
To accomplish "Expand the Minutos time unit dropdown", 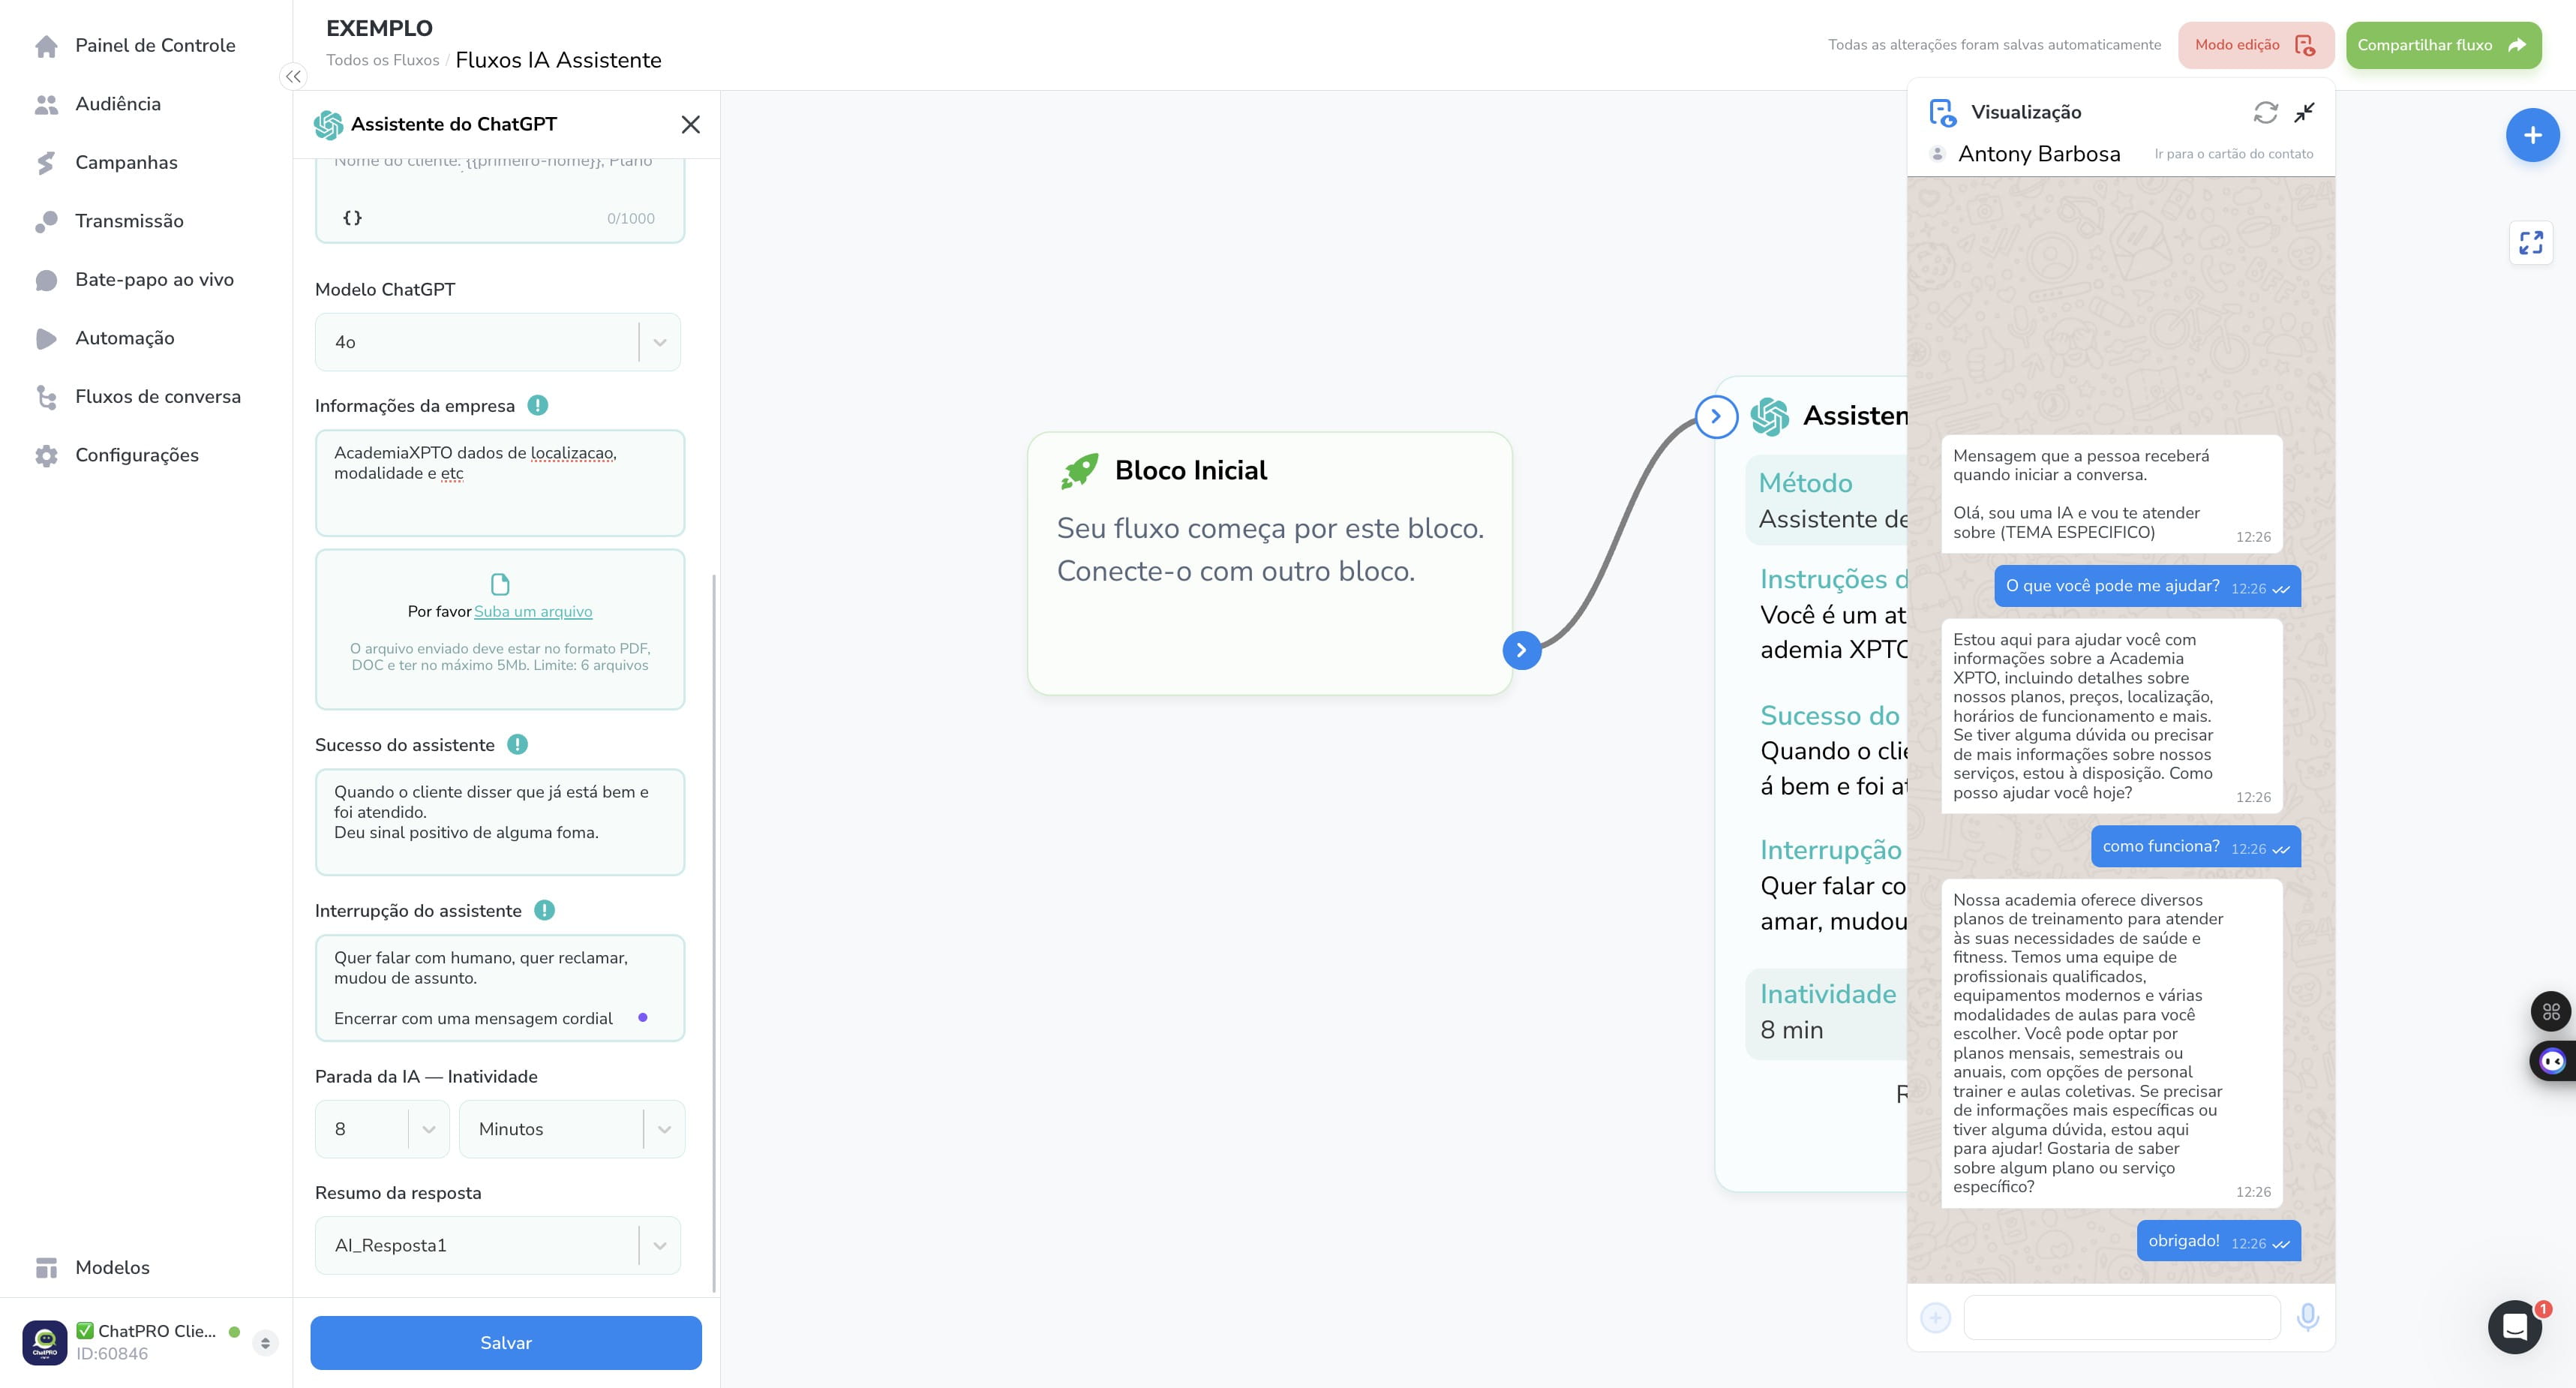I will [572, 1129].
